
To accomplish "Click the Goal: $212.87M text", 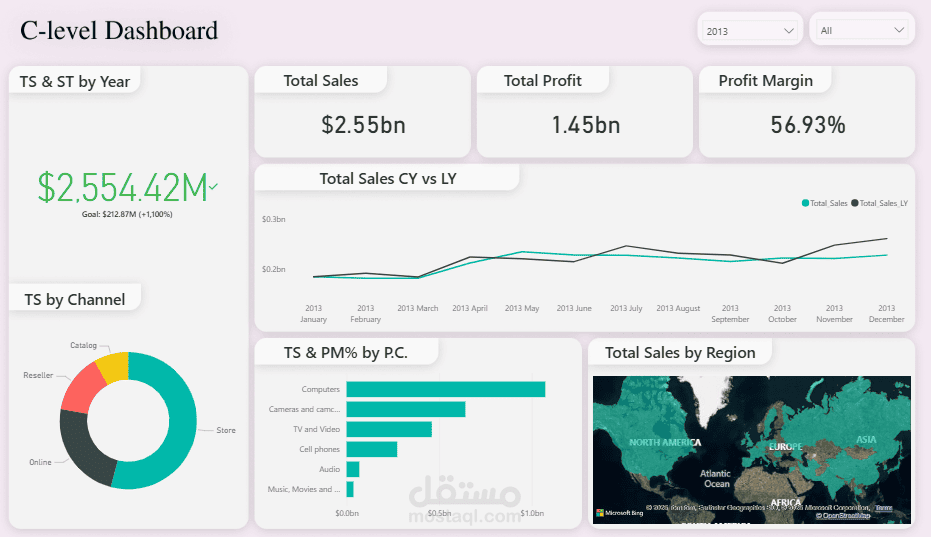I will point(127,214).
